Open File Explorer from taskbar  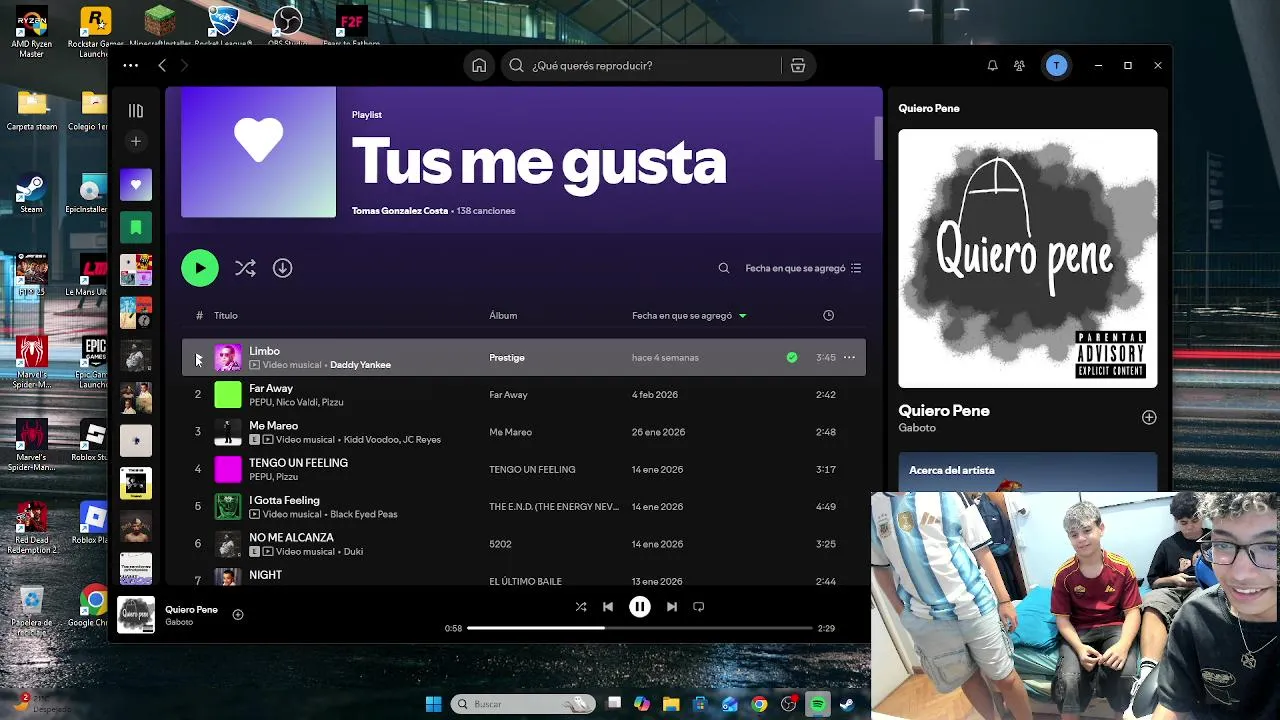tap(671, 704)
